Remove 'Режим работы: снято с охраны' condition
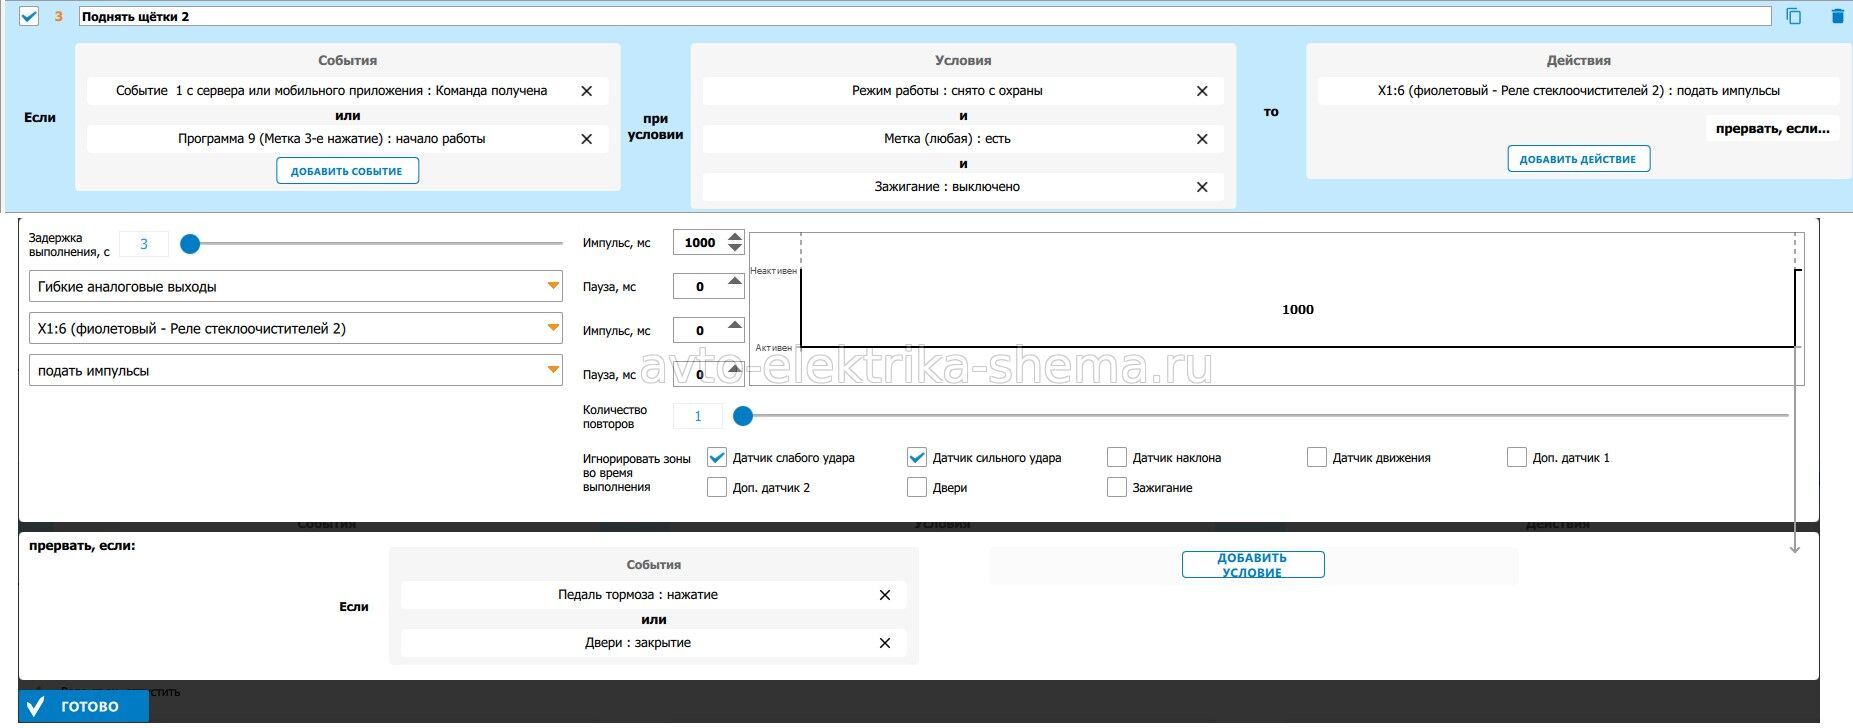 coord(1202,91)
